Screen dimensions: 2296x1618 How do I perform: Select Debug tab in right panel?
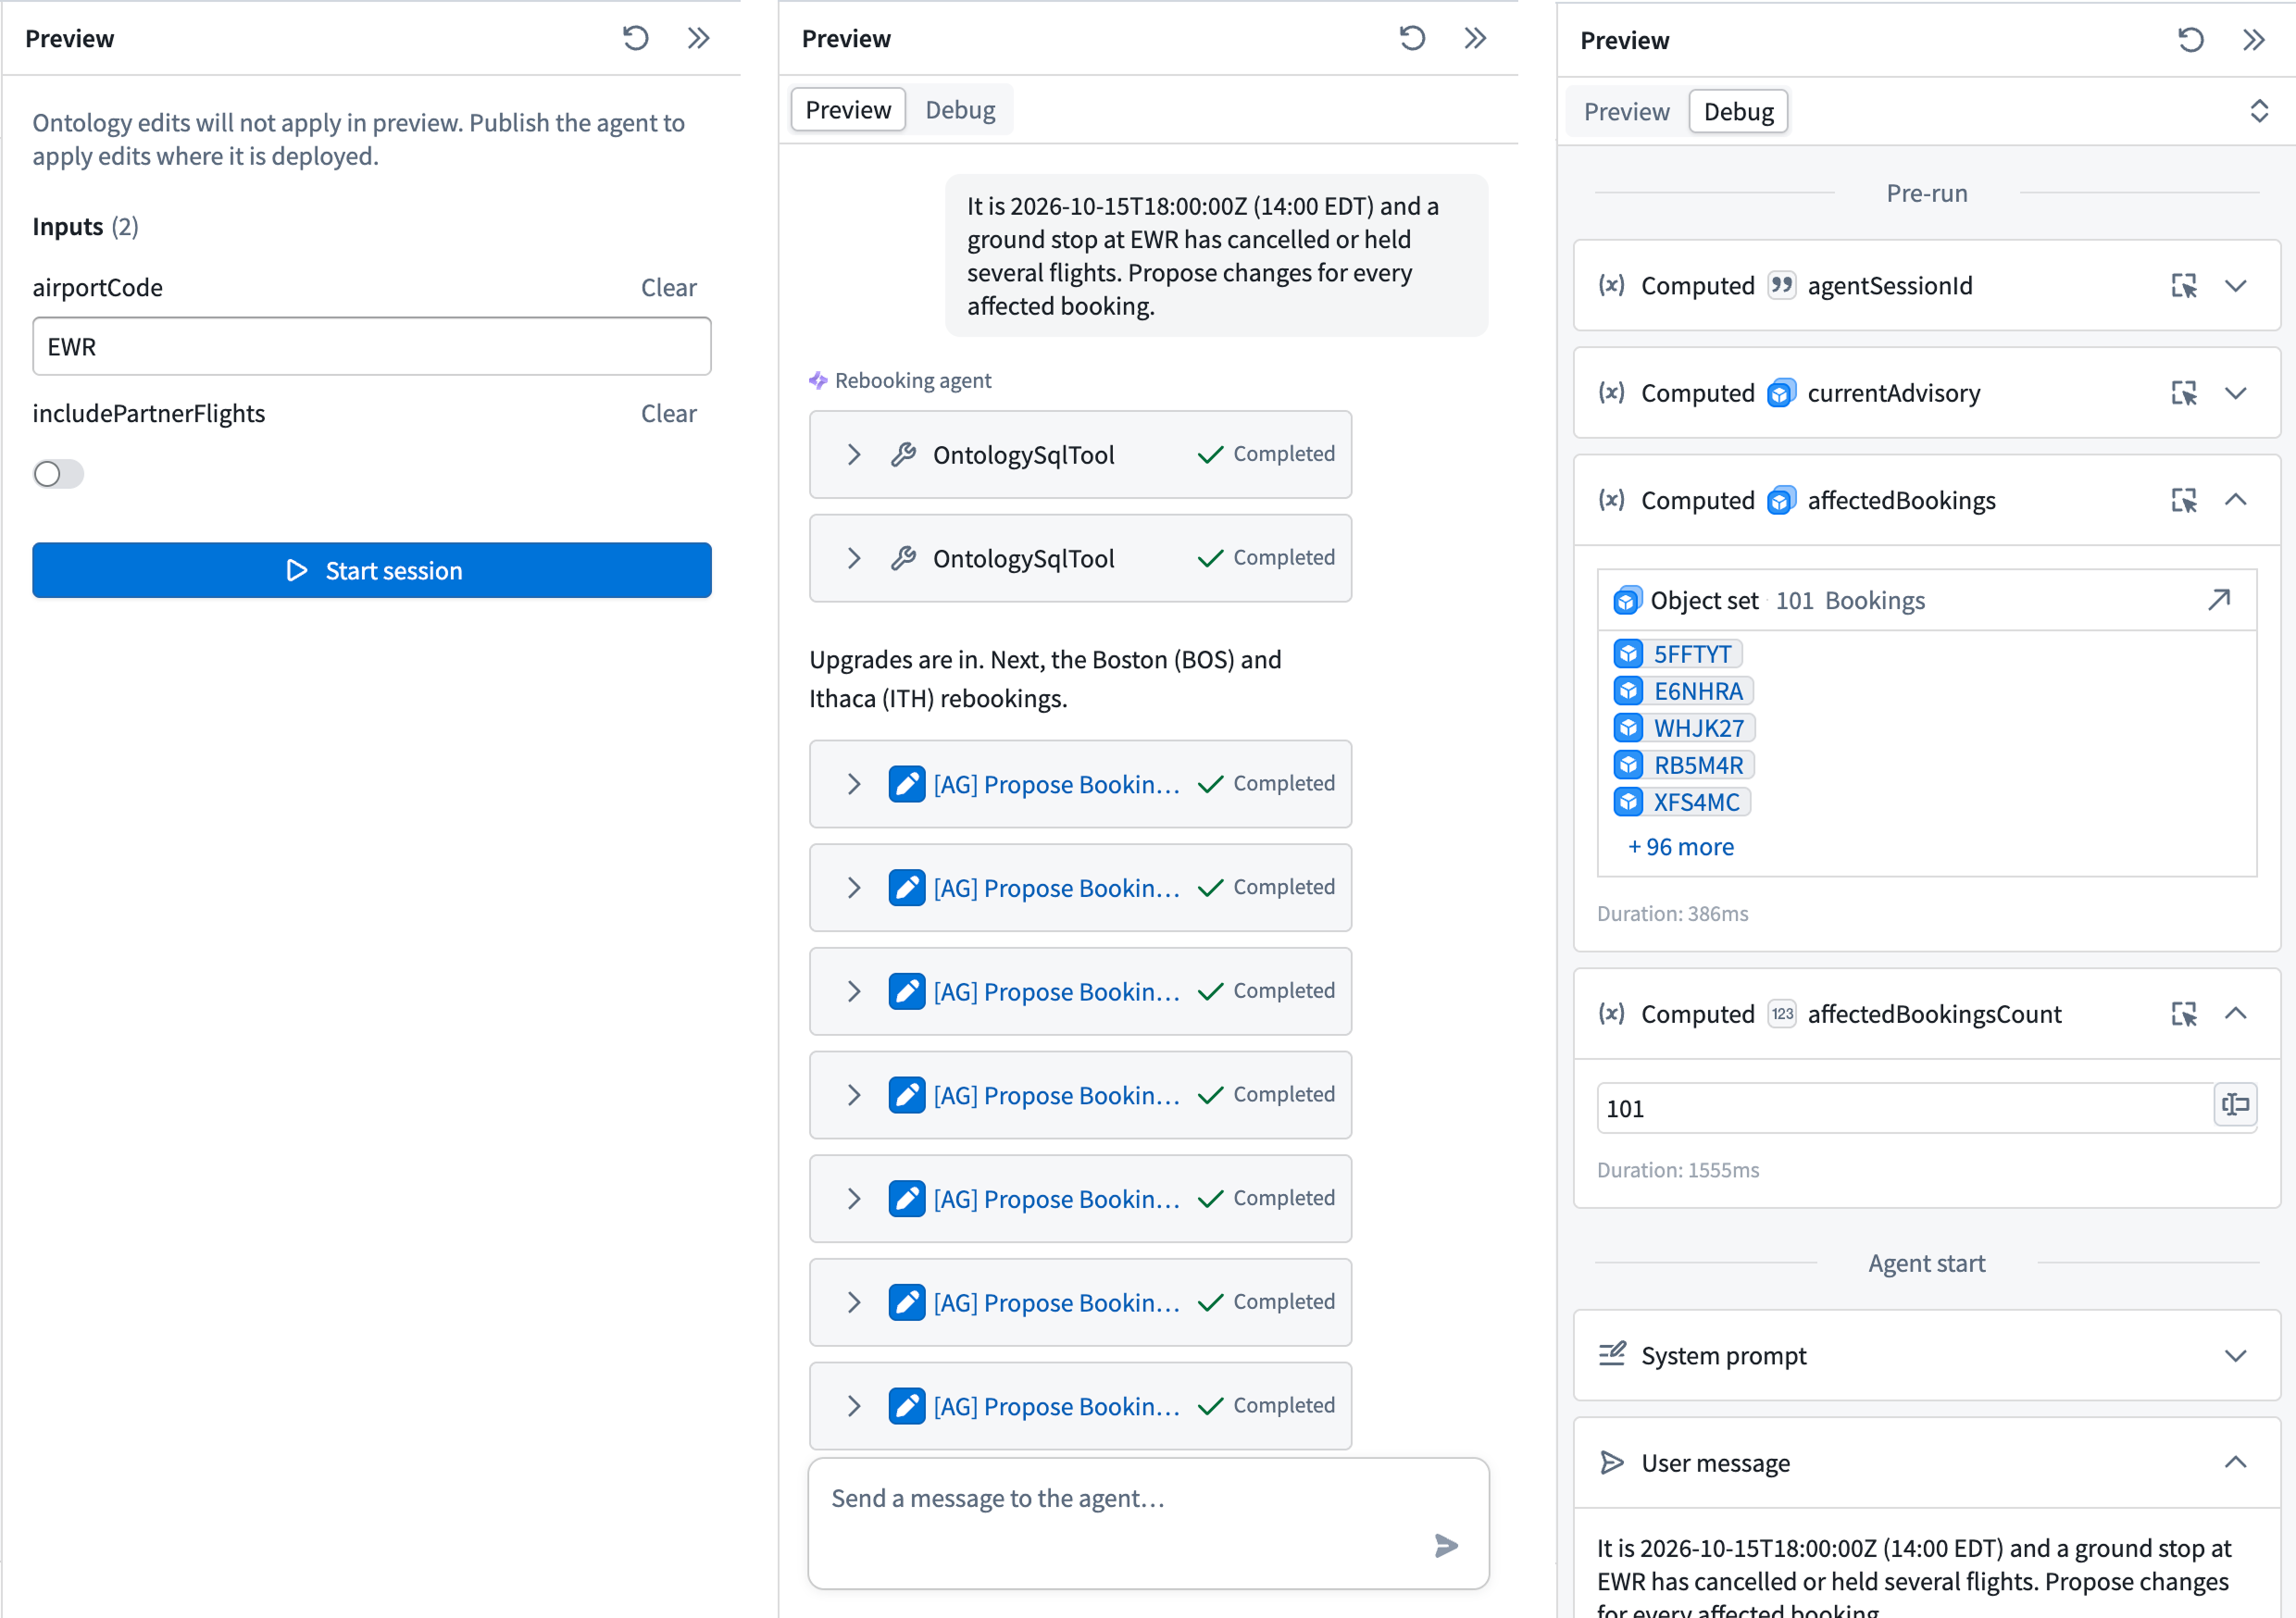click(x=1738, y=112)
